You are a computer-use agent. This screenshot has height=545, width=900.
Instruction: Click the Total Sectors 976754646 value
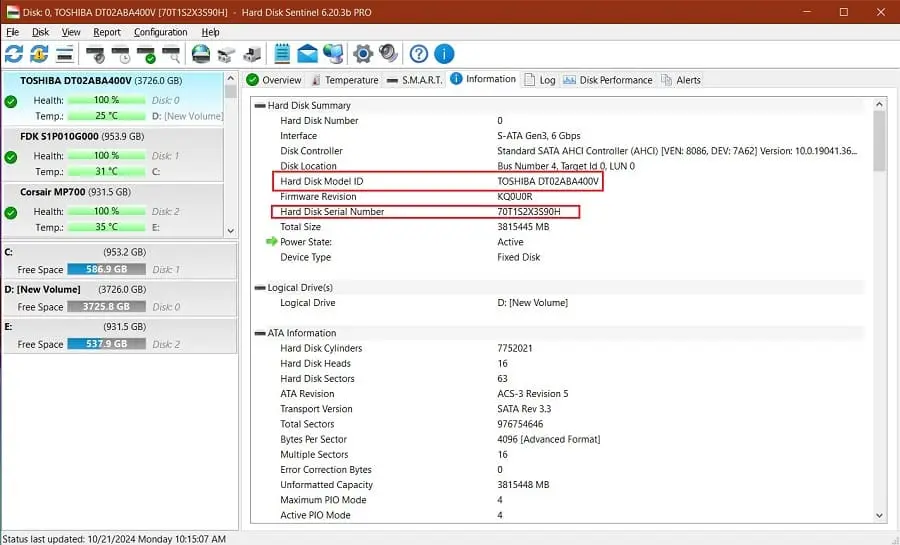click(520, 424)
